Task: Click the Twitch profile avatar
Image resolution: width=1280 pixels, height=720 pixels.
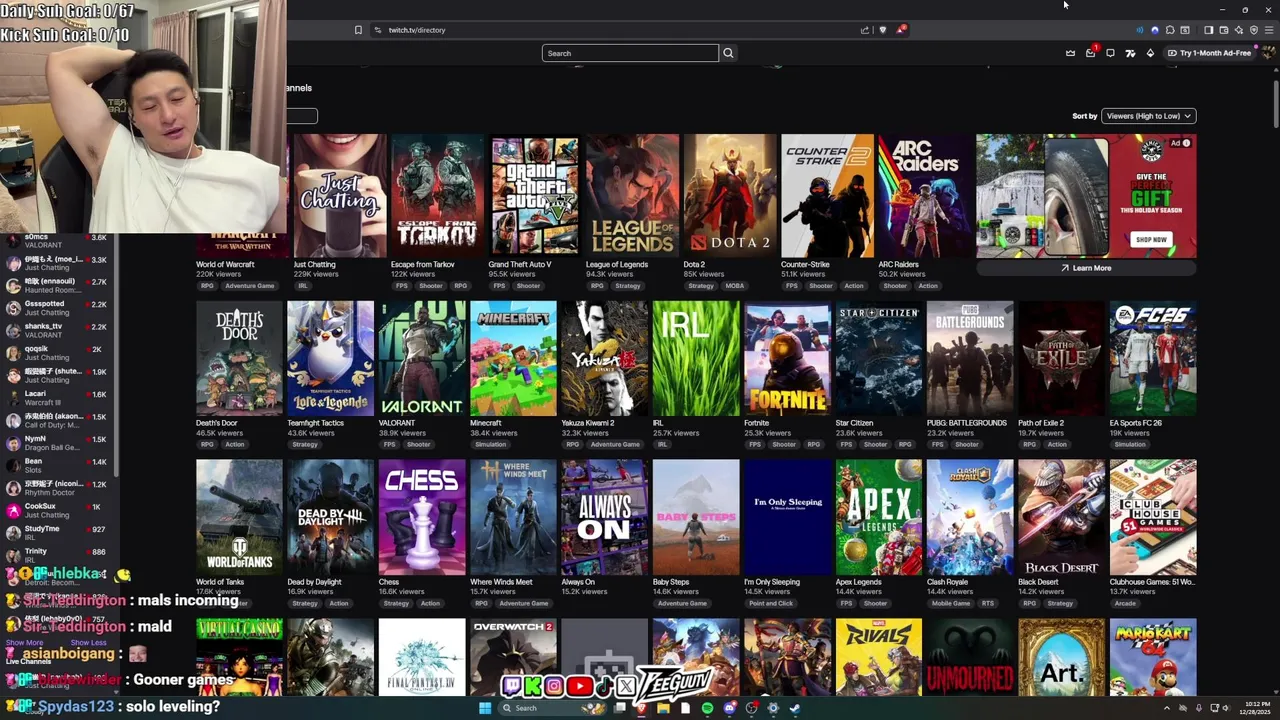Action: [1269, 53]
